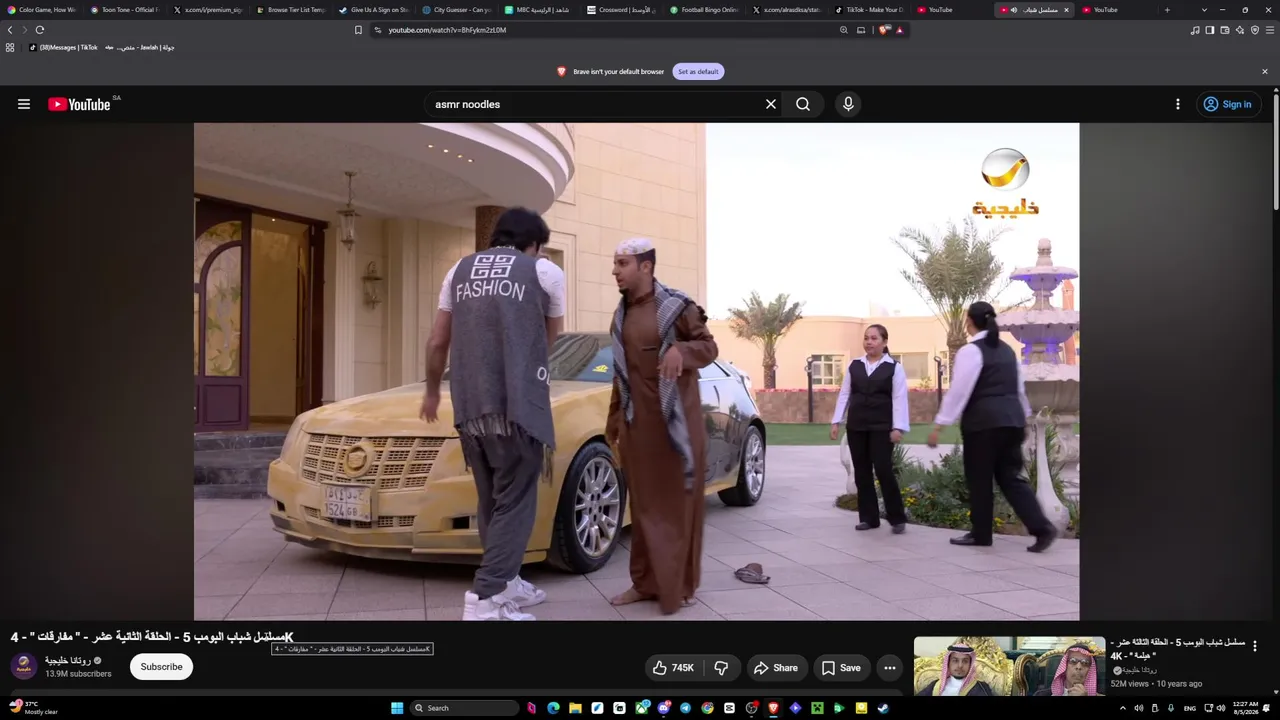Go back to previous page

click(x=10, y=30)
